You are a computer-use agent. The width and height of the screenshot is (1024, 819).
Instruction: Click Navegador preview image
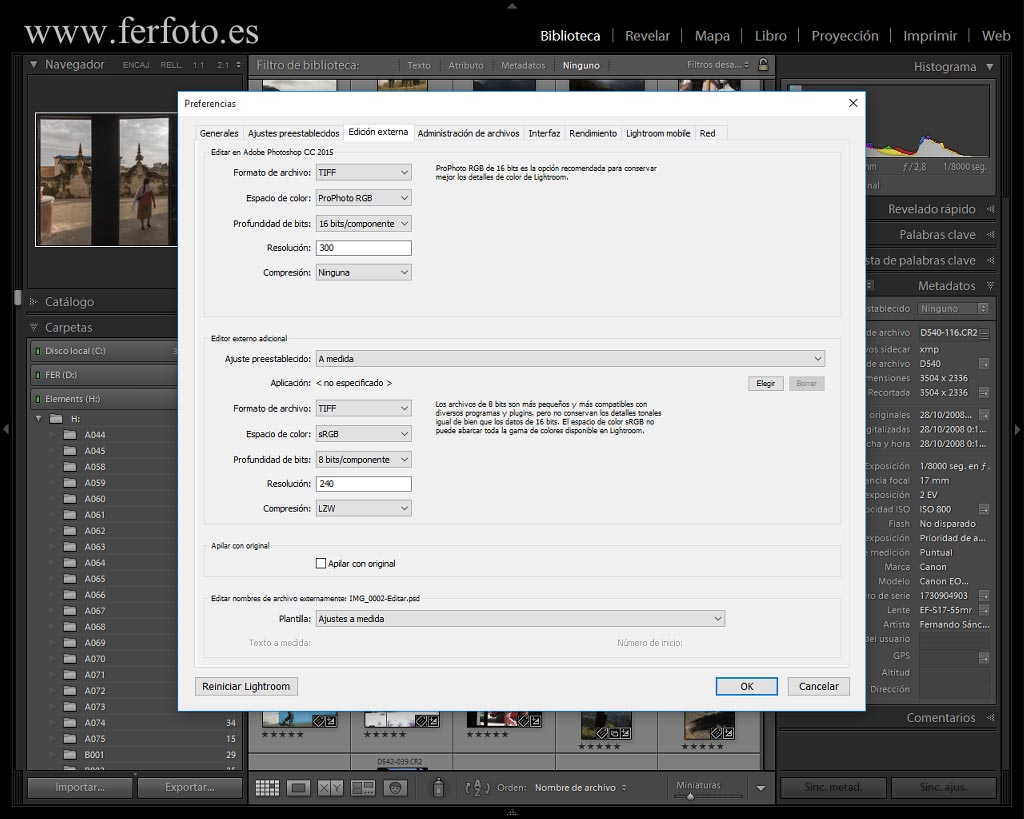[107, 180]
